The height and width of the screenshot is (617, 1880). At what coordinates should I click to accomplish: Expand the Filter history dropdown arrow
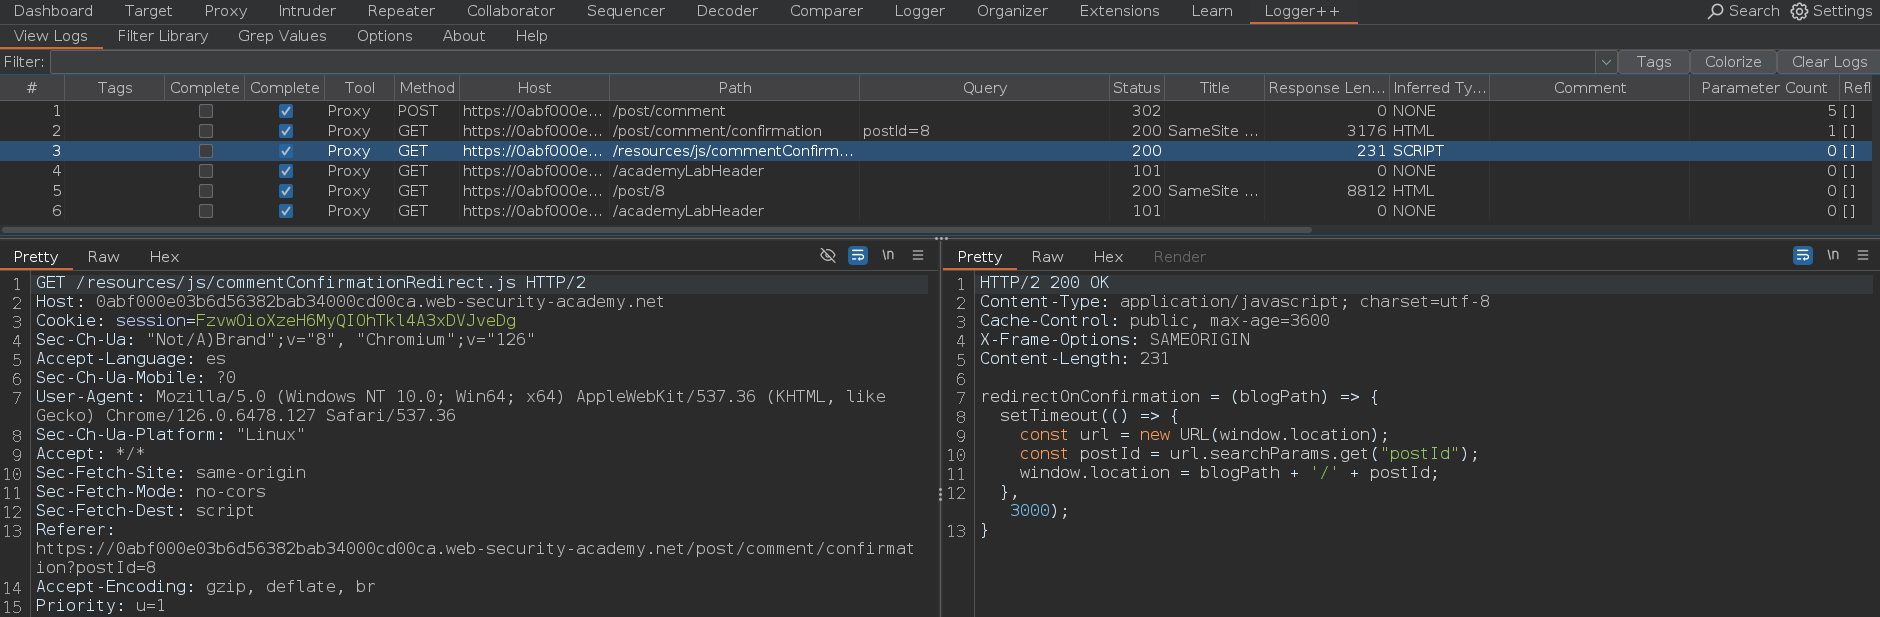pos(1606,62)
